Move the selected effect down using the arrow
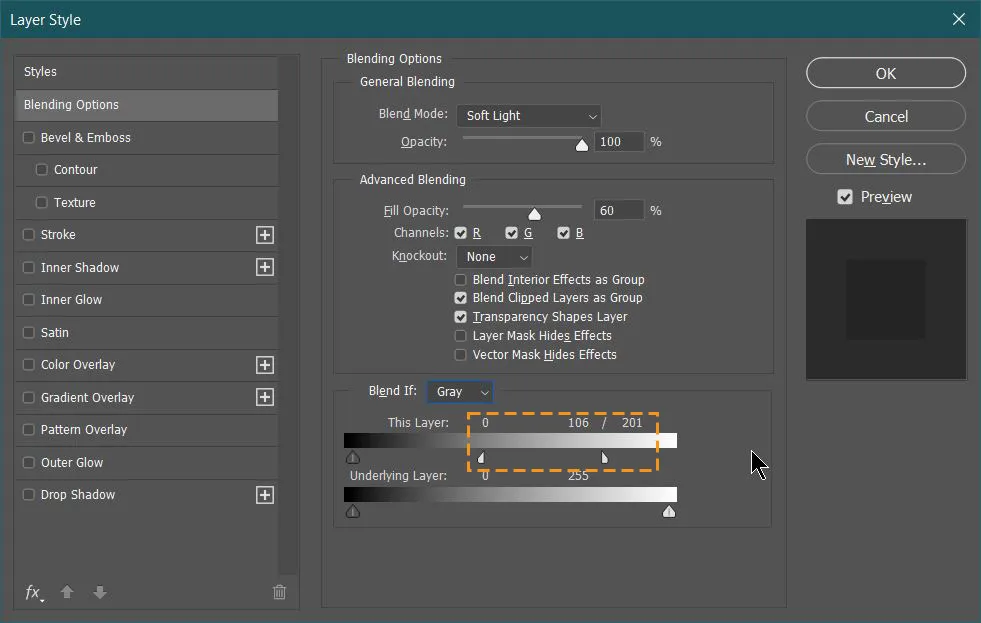The height and width of the screenshot is (623, 981). 99,592
